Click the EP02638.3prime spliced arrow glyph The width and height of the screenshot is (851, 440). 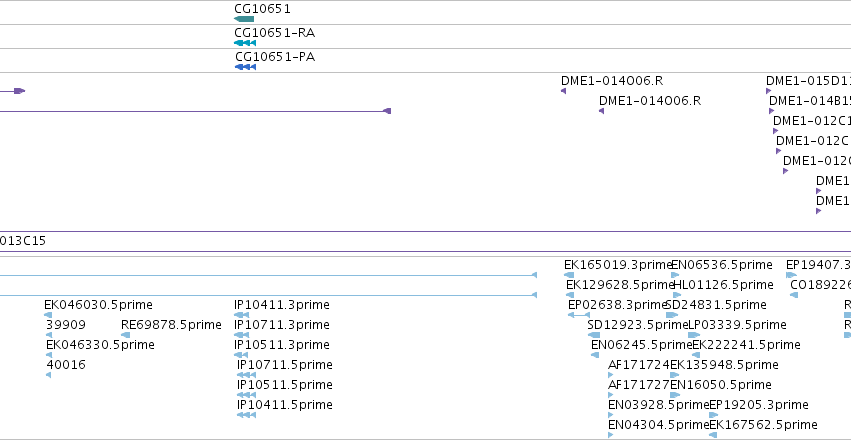click(x=579, y=315)
